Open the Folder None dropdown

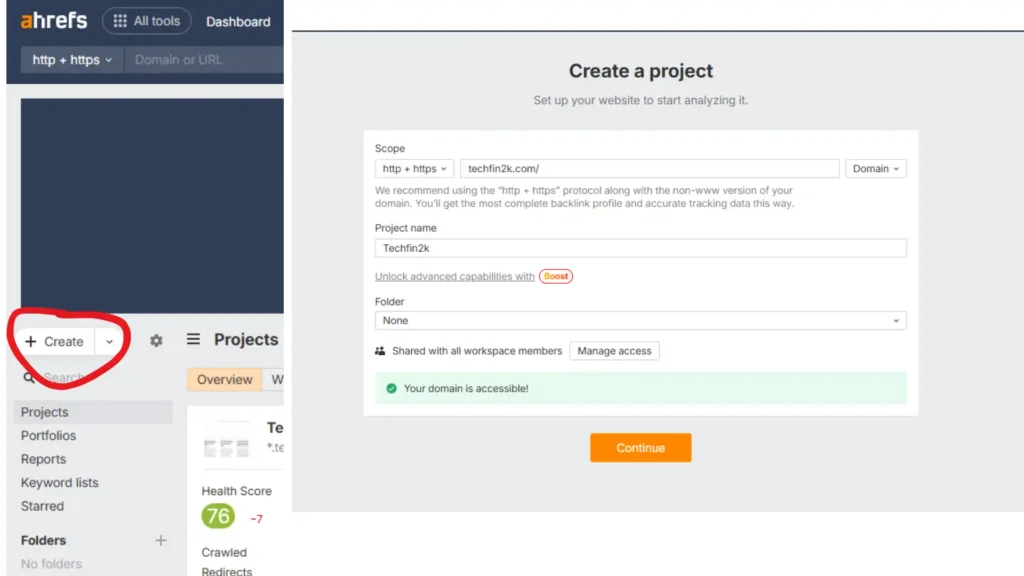point(641,321)
